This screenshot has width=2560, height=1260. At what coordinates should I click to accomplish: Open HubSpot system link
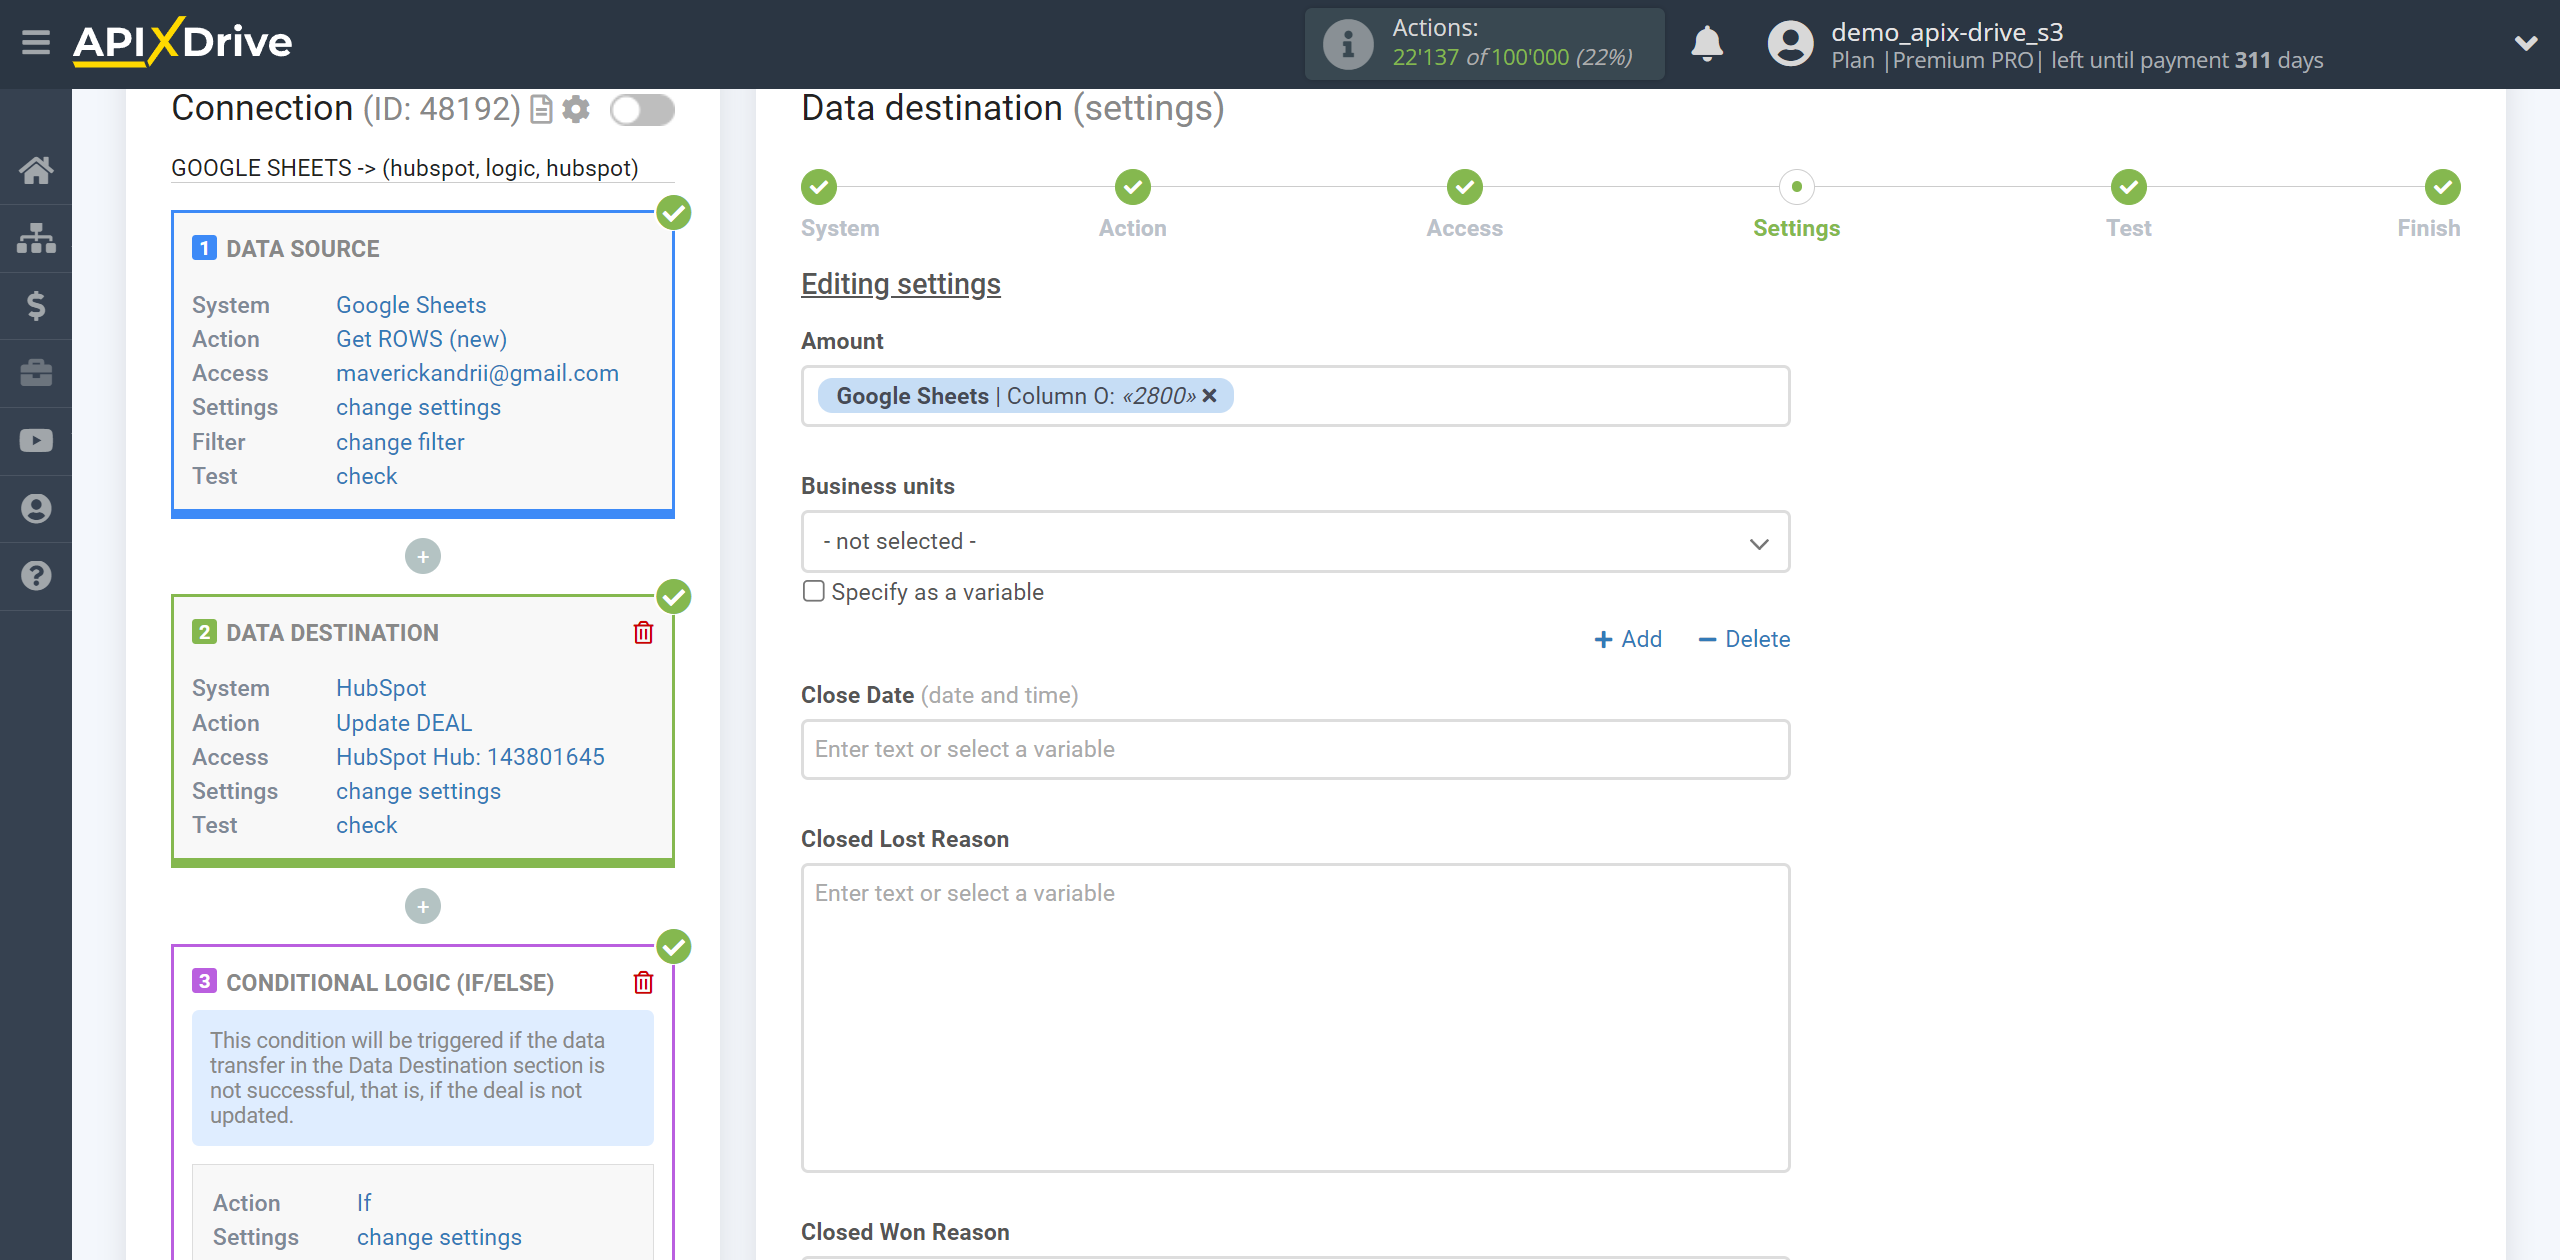[x=381, y=688]
